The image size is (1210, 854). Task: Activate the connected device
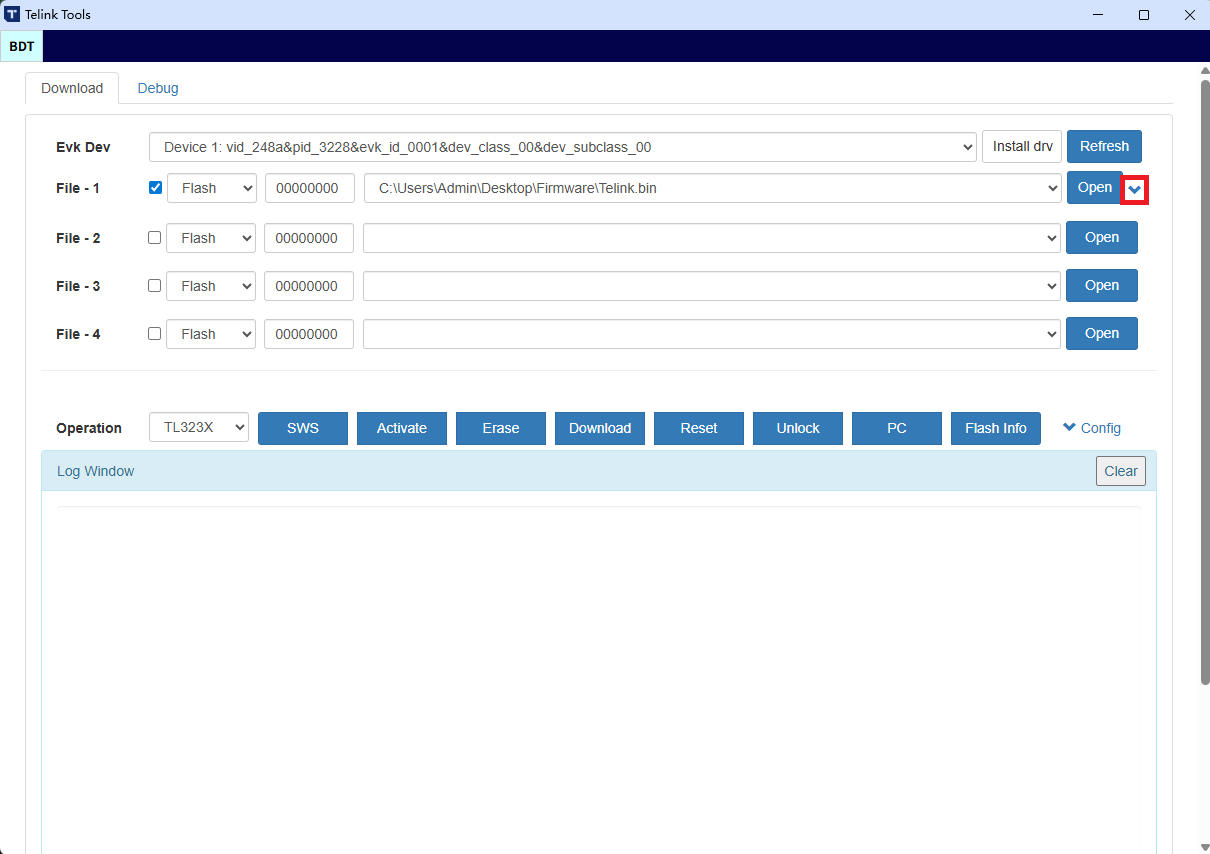coord(401,428)
